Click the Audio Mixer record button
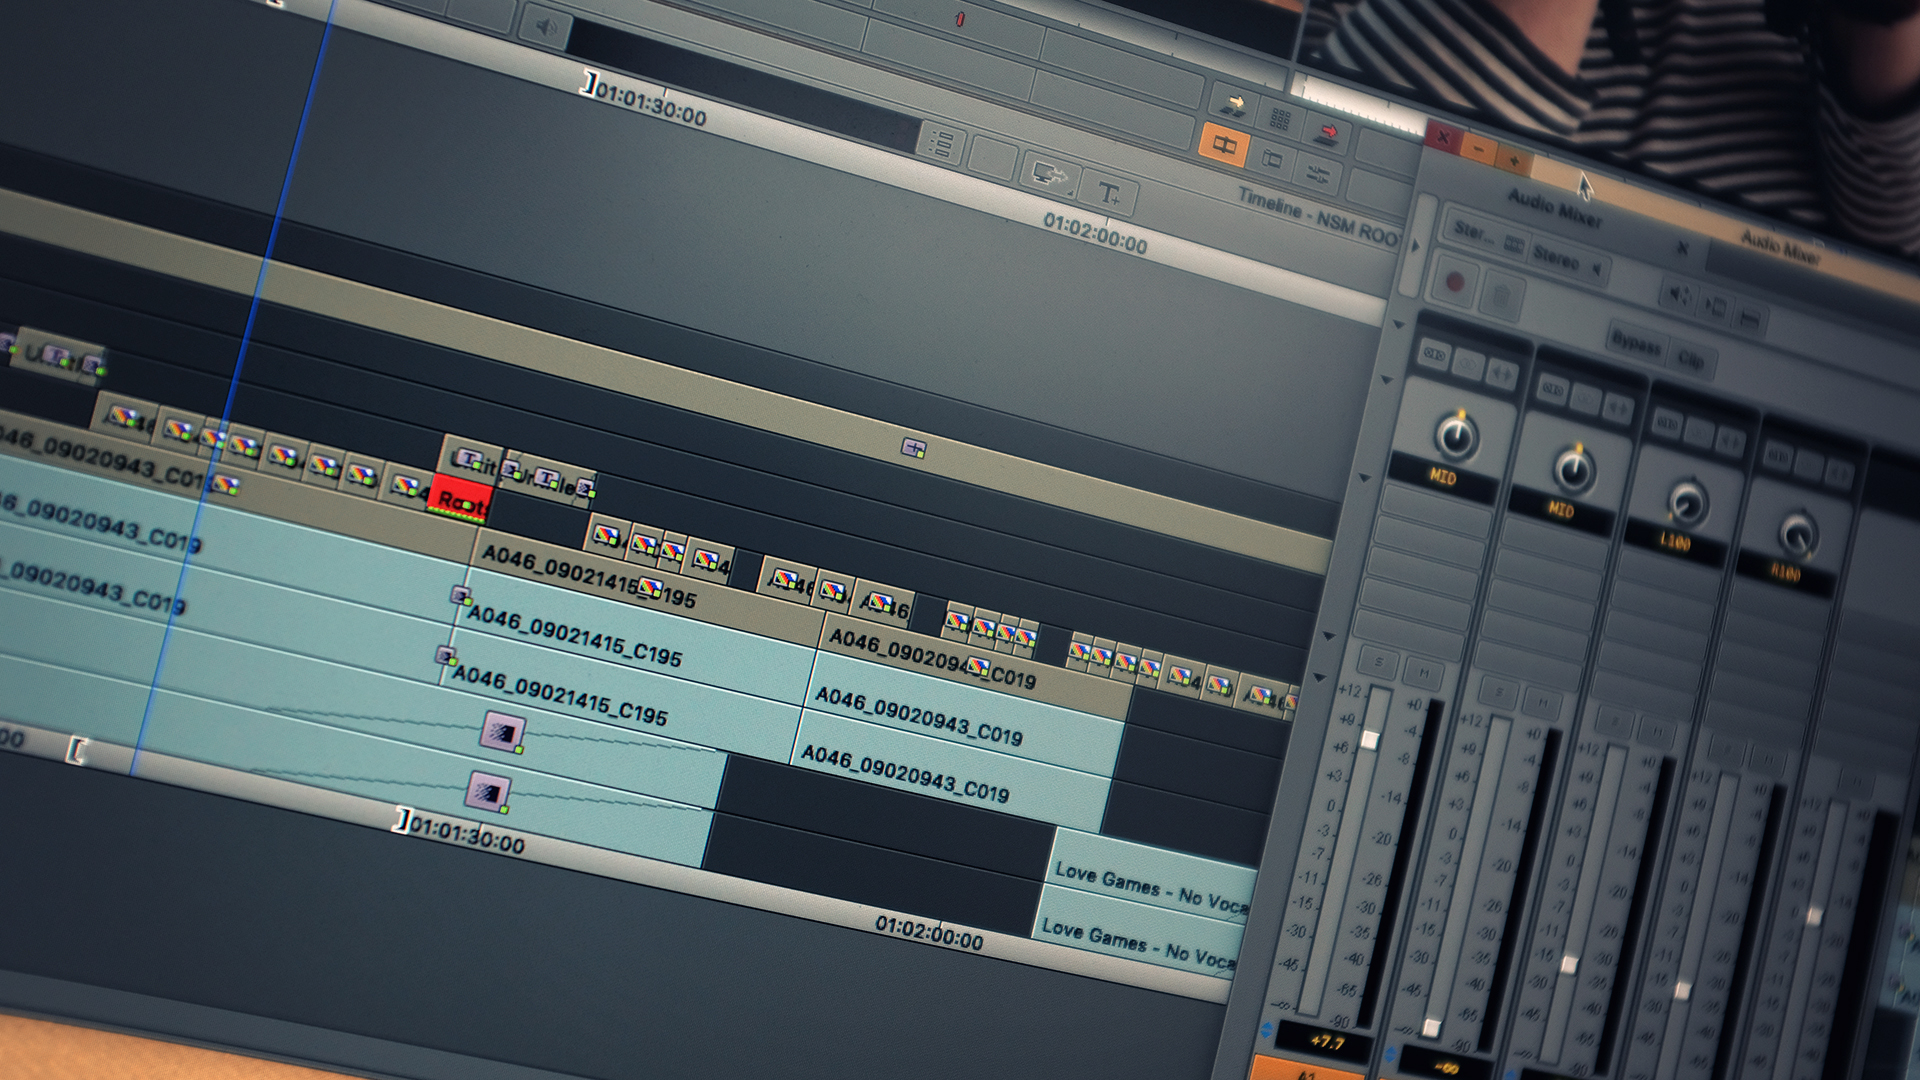 [1455, 283]
